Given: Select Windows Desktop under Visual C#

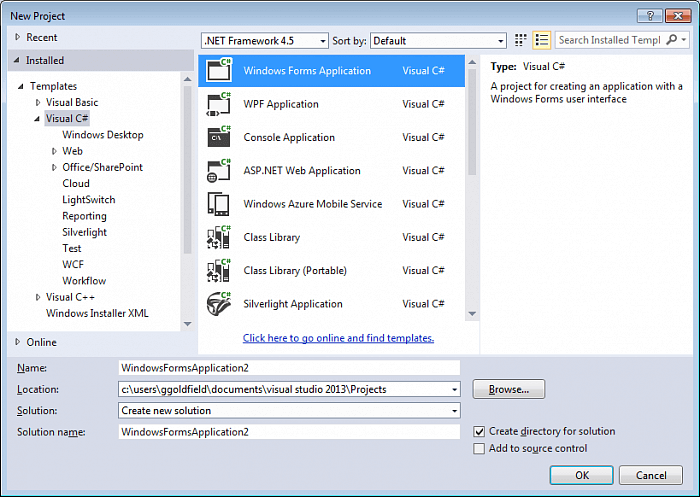Looking at the screenshot, I should coord(102,135).
